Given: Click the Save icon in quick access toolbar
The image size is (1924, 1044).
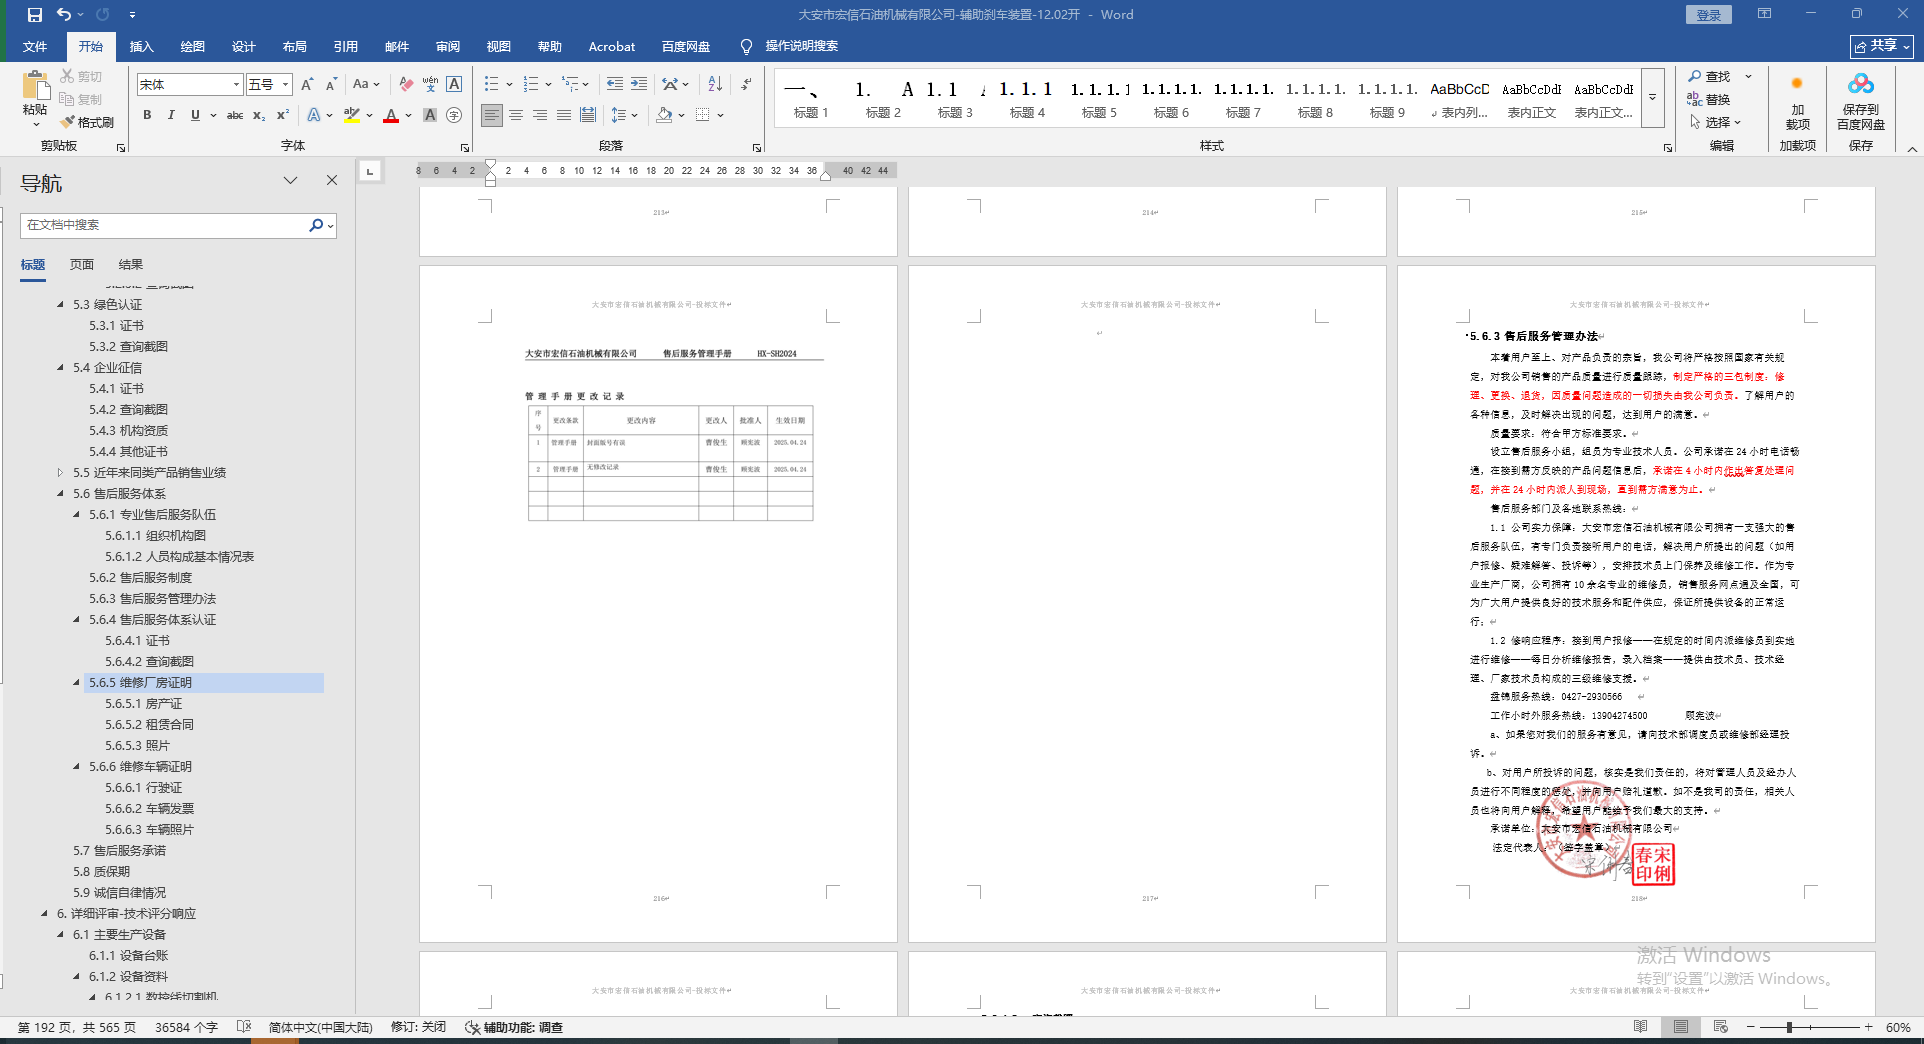Looking at the screenshot, I should pos(35,15).
